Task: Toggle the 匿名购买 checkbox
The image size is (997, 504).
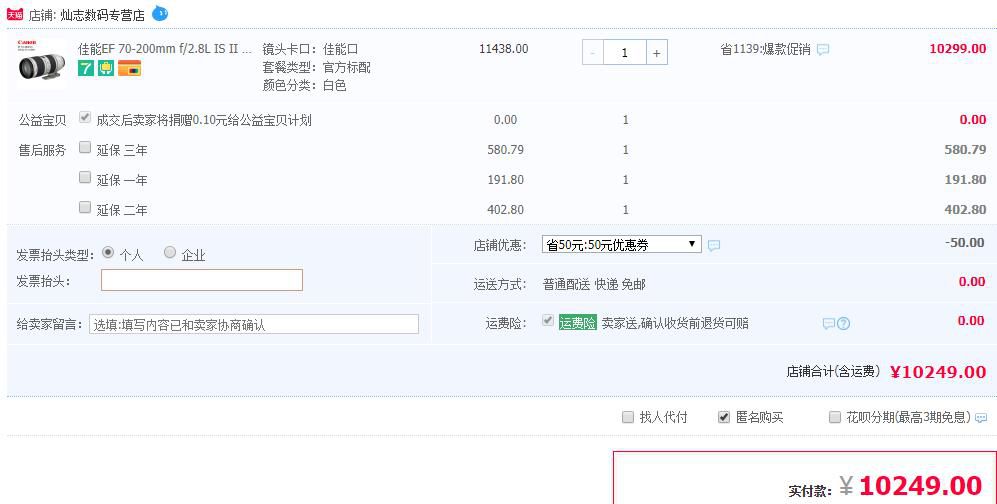Action: tap(724, 417)
